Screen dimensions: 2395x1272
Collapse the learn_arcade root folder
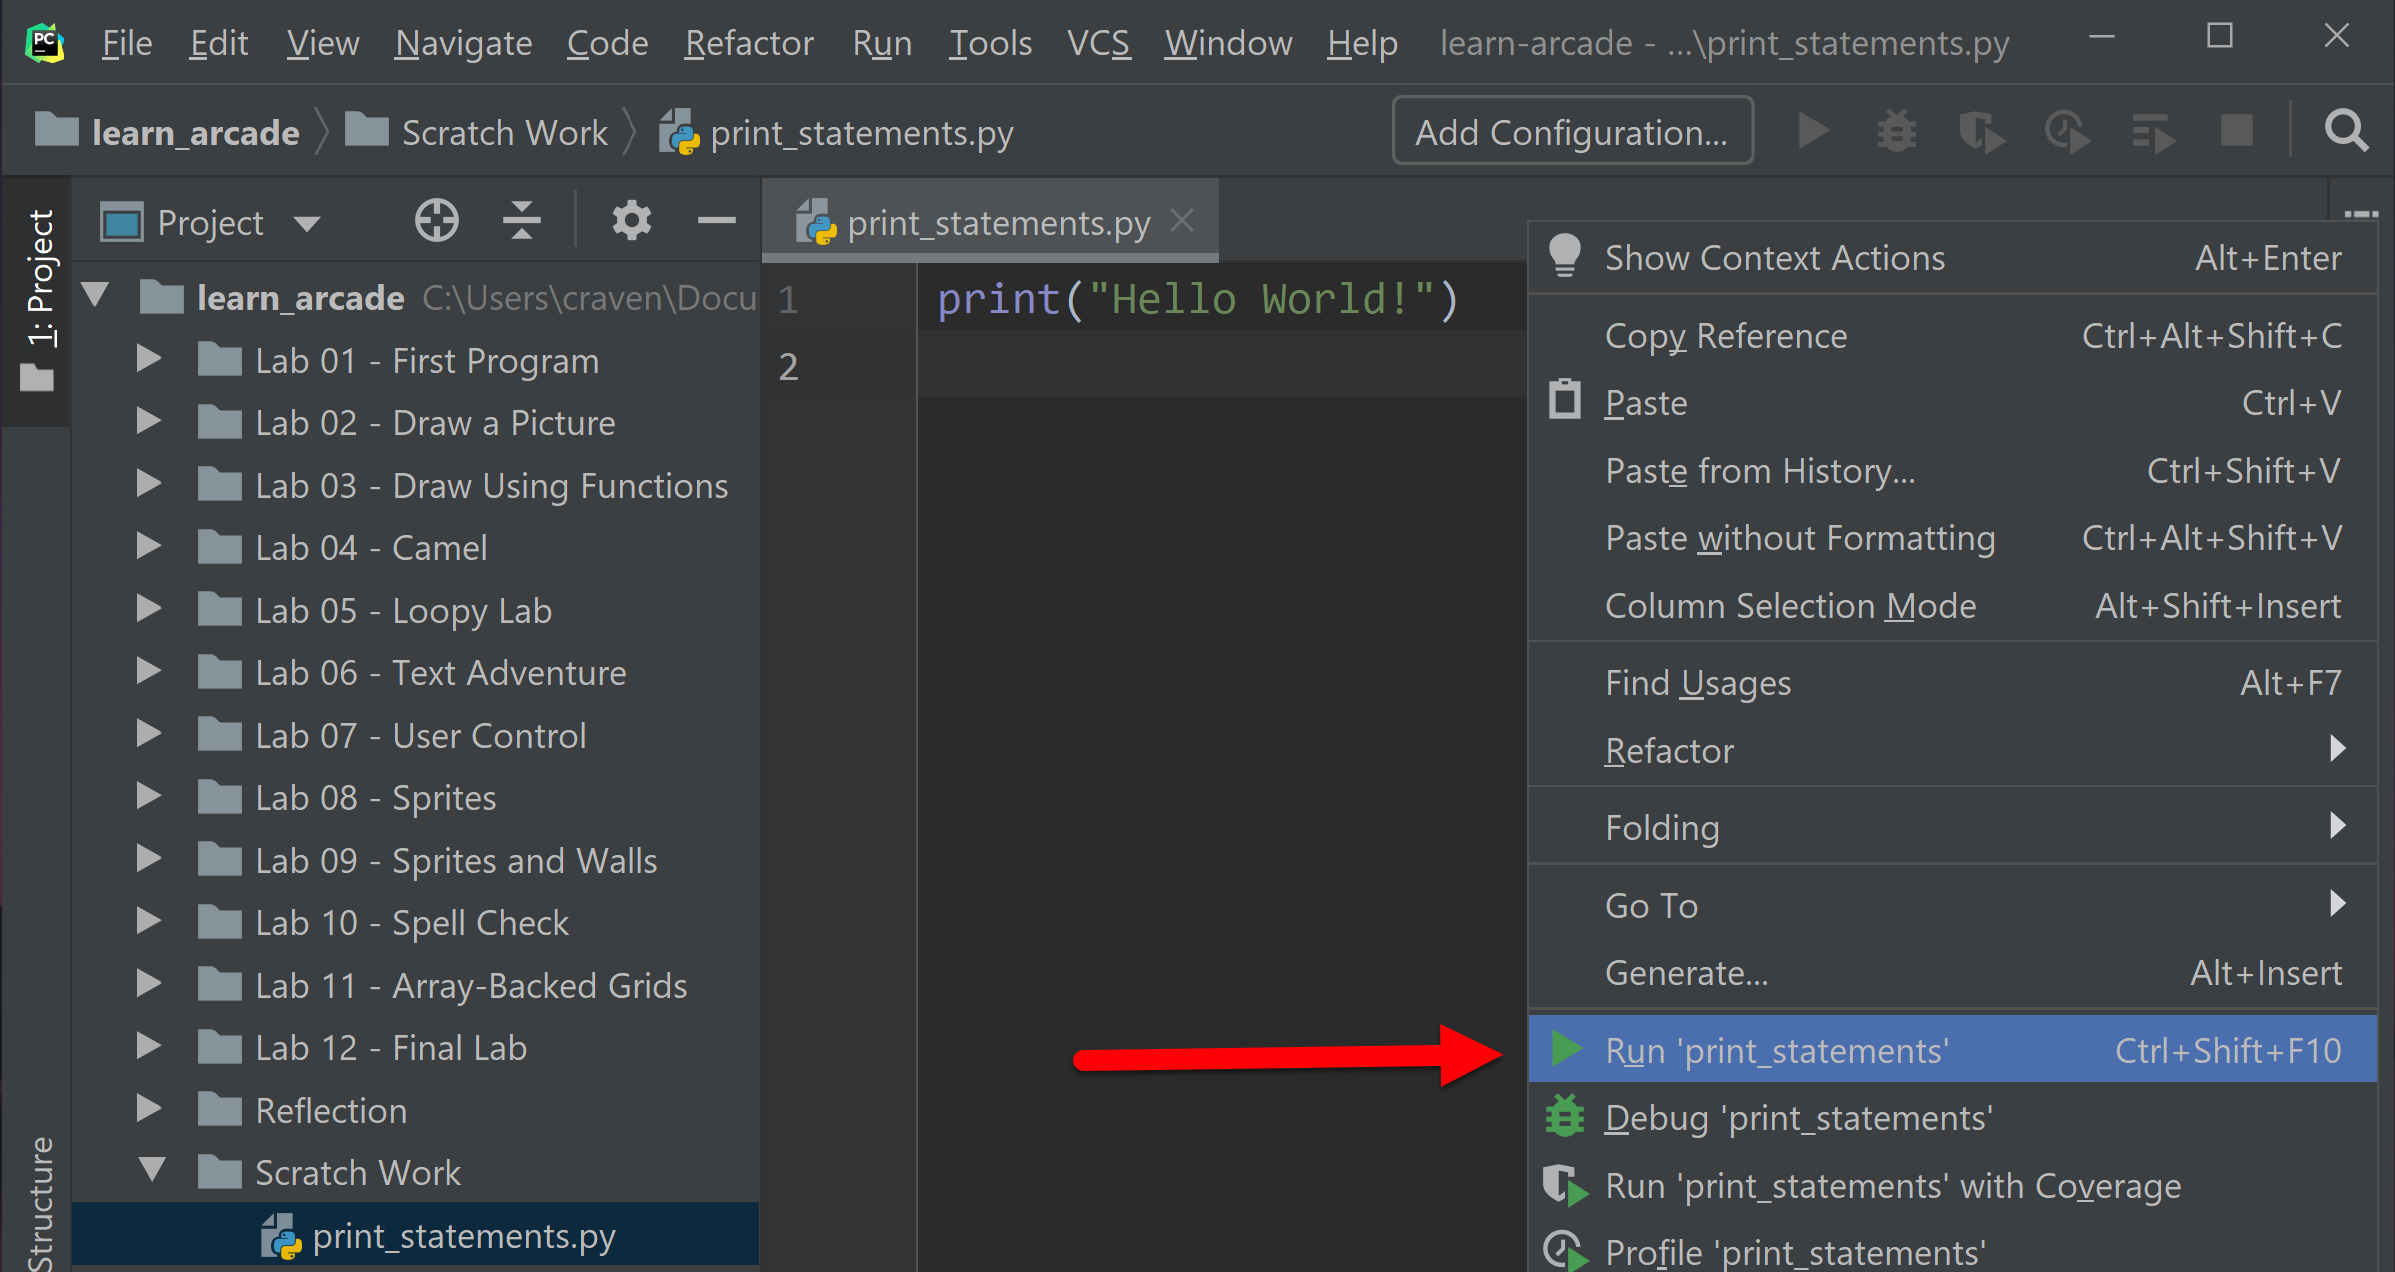[96, 296]
